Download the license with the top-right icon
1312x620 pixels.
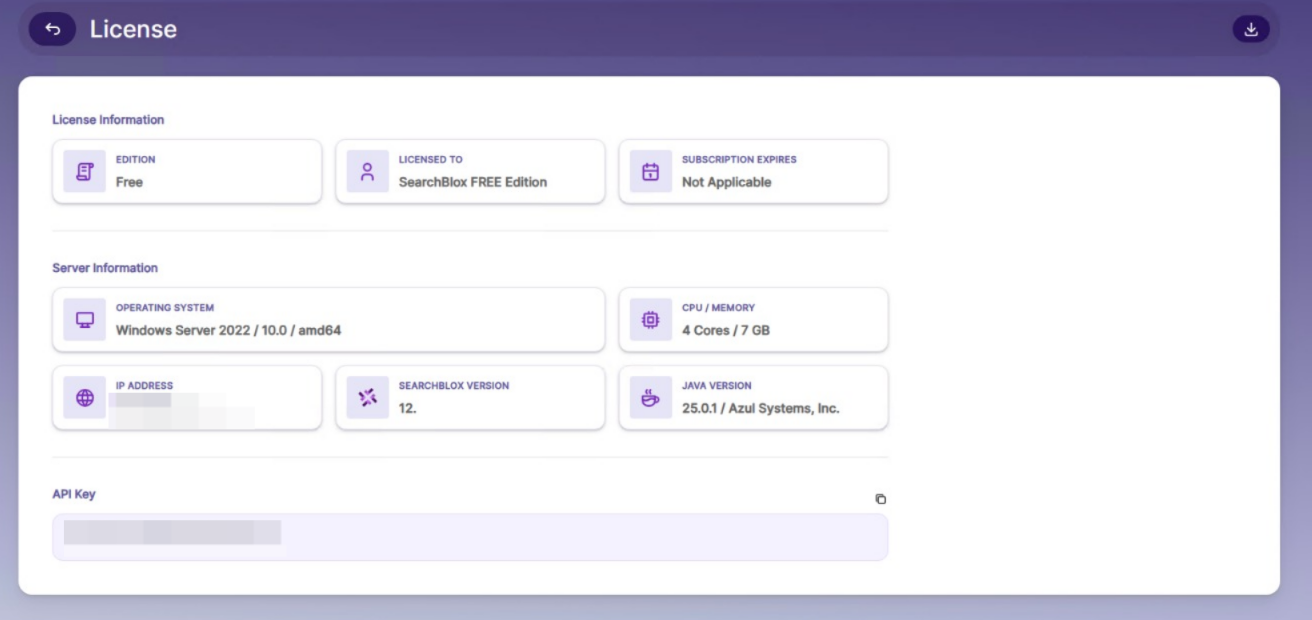tap(1250, 29)
